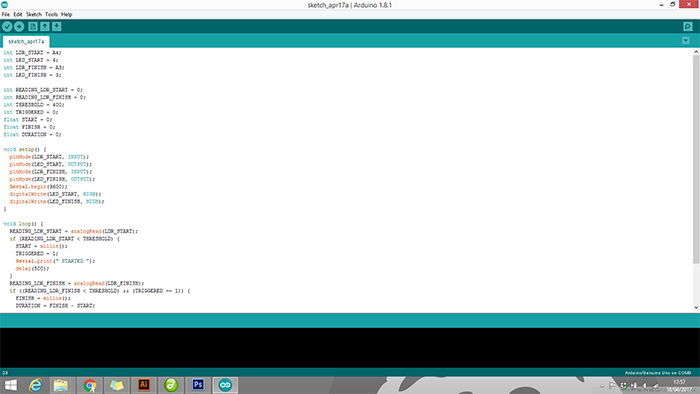Click in the black console output area

pyautogui.click(x=350, y=348)
